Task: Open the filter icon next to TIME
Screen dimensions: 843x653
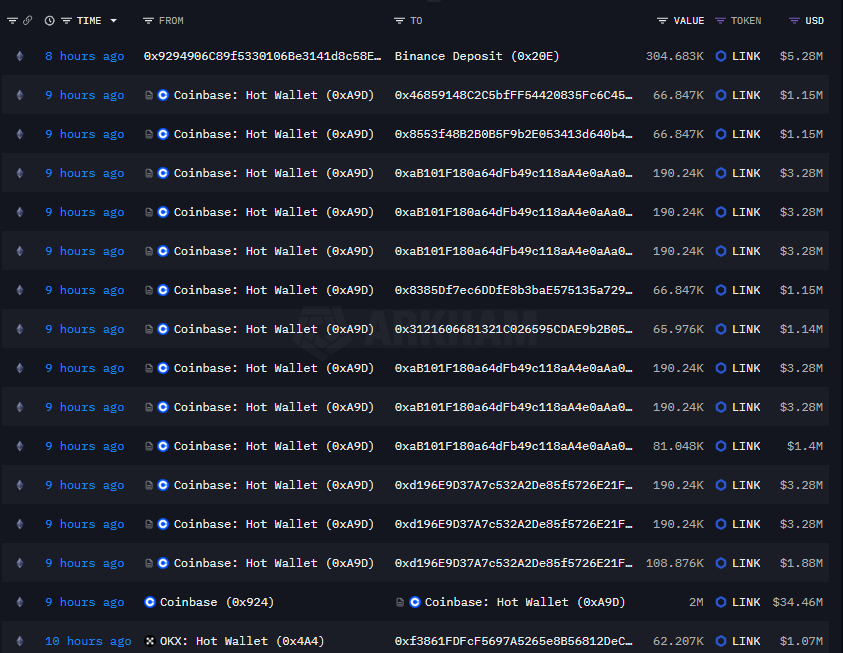Action: [67, 21]
